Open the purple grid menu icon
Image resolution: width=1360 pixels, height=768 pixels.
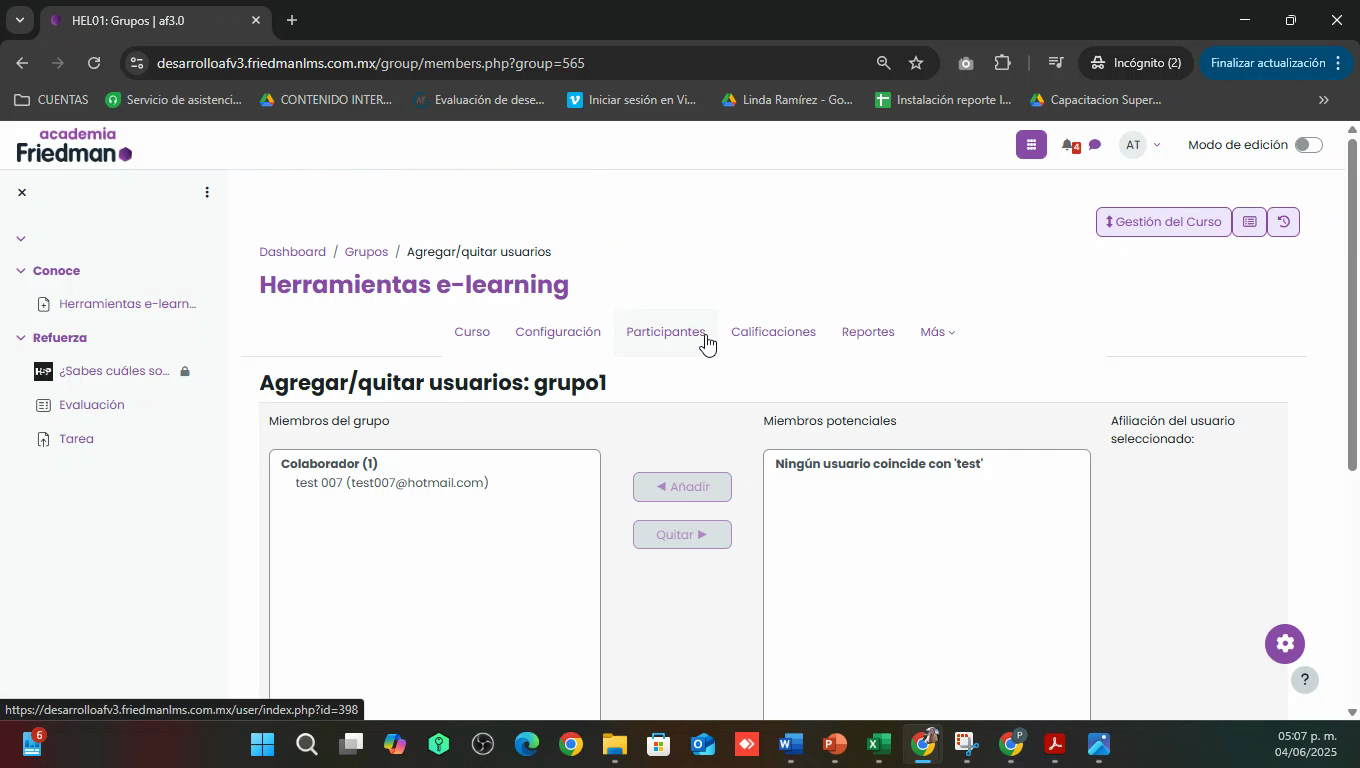(1031, 145)
